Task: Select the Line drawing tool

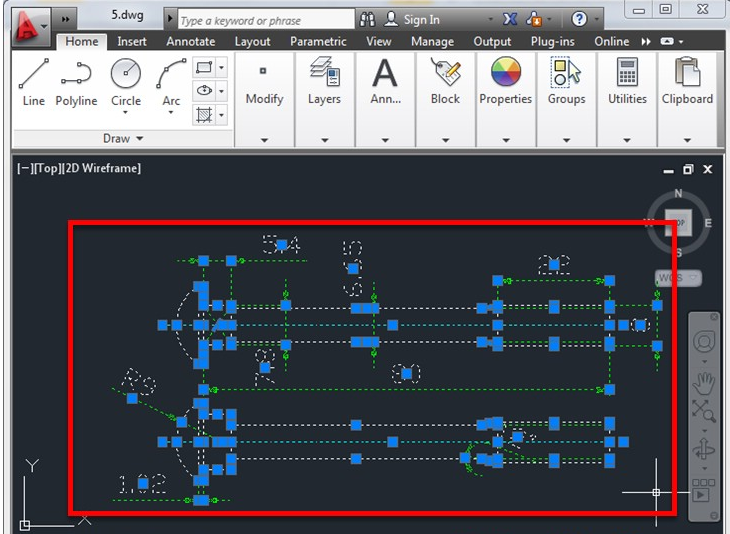Action: [x=34, y=82]
